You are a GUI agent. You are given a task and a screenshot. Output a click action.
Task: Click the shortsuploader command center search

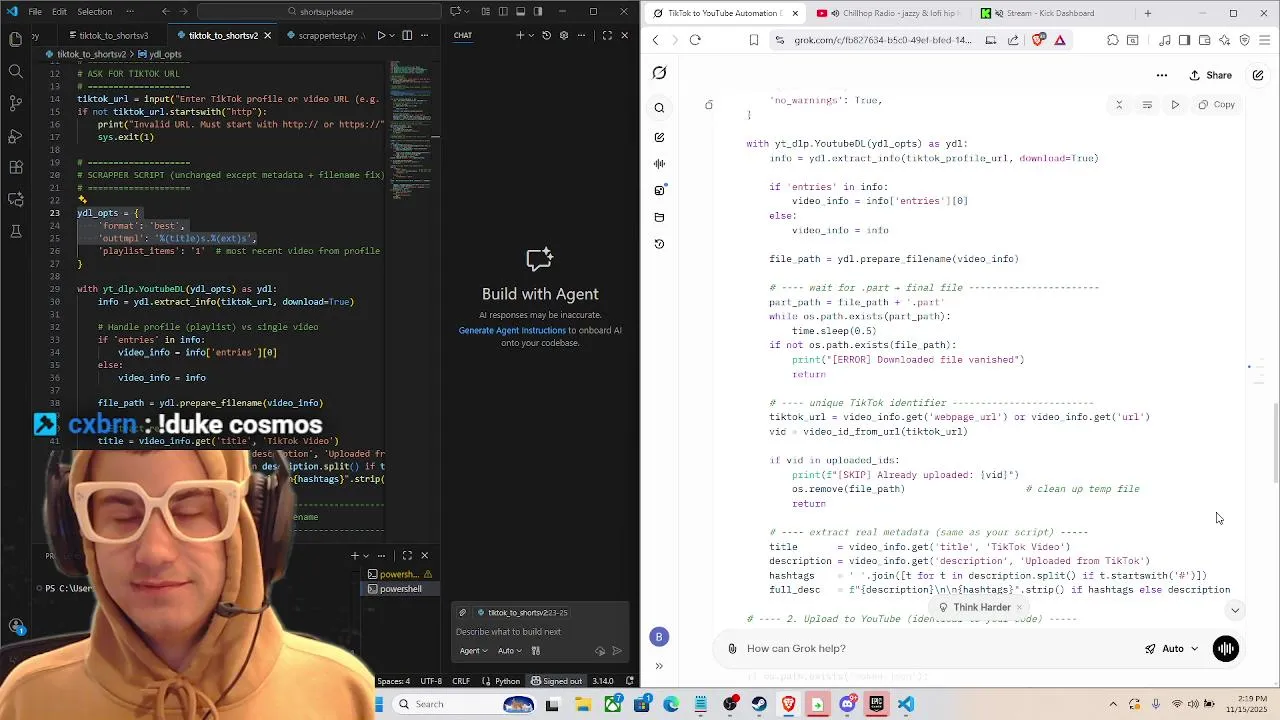click(x=320, y=12)
